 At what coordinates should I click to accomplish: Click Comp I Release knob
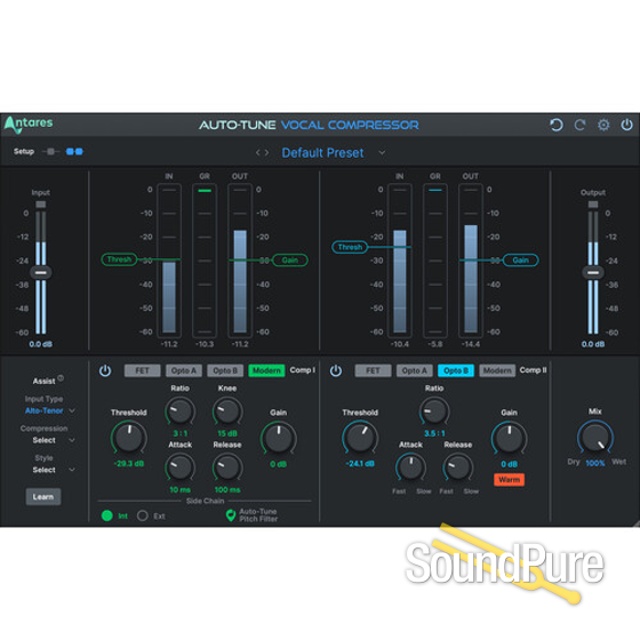pos(227,467)
